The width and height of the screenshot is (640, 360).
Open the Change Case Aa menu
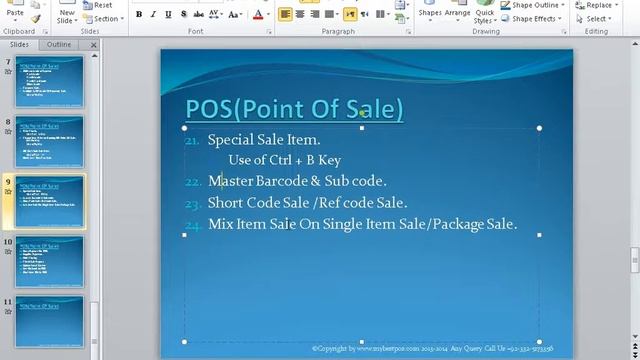(x=235, y=14)
